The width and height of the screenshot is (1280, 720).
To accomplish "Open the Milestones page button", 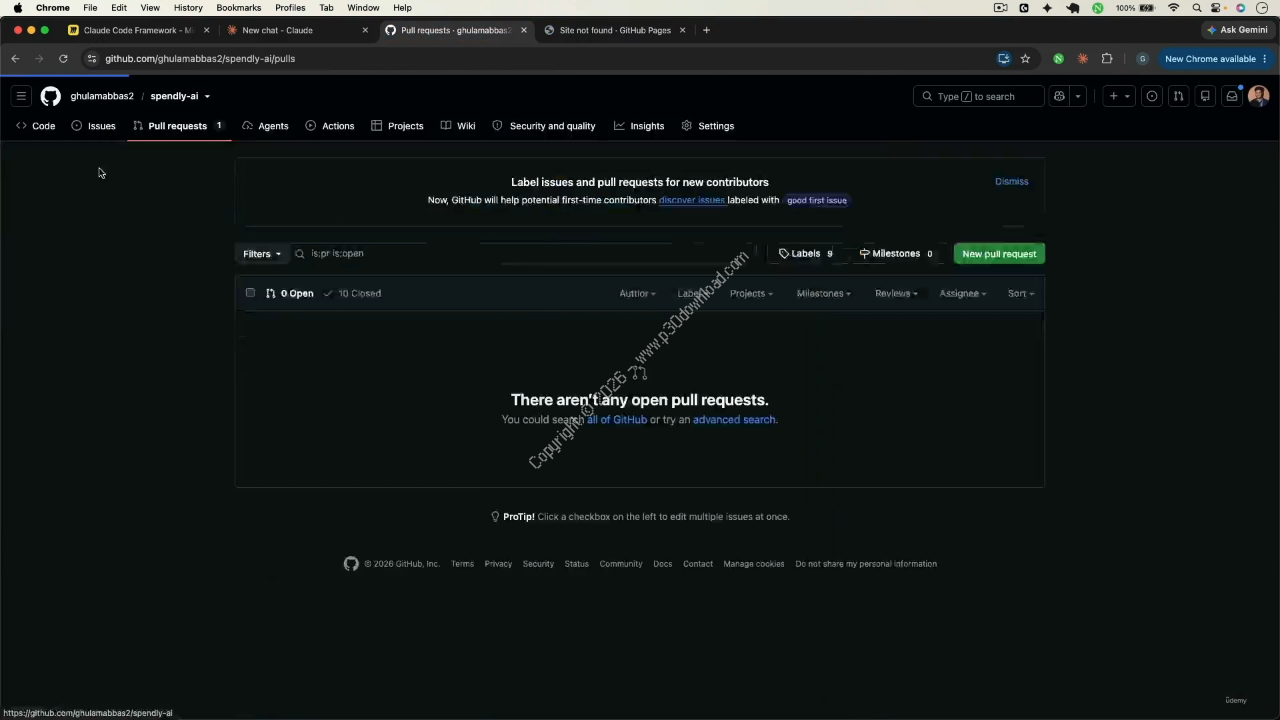I will point(896,254).
